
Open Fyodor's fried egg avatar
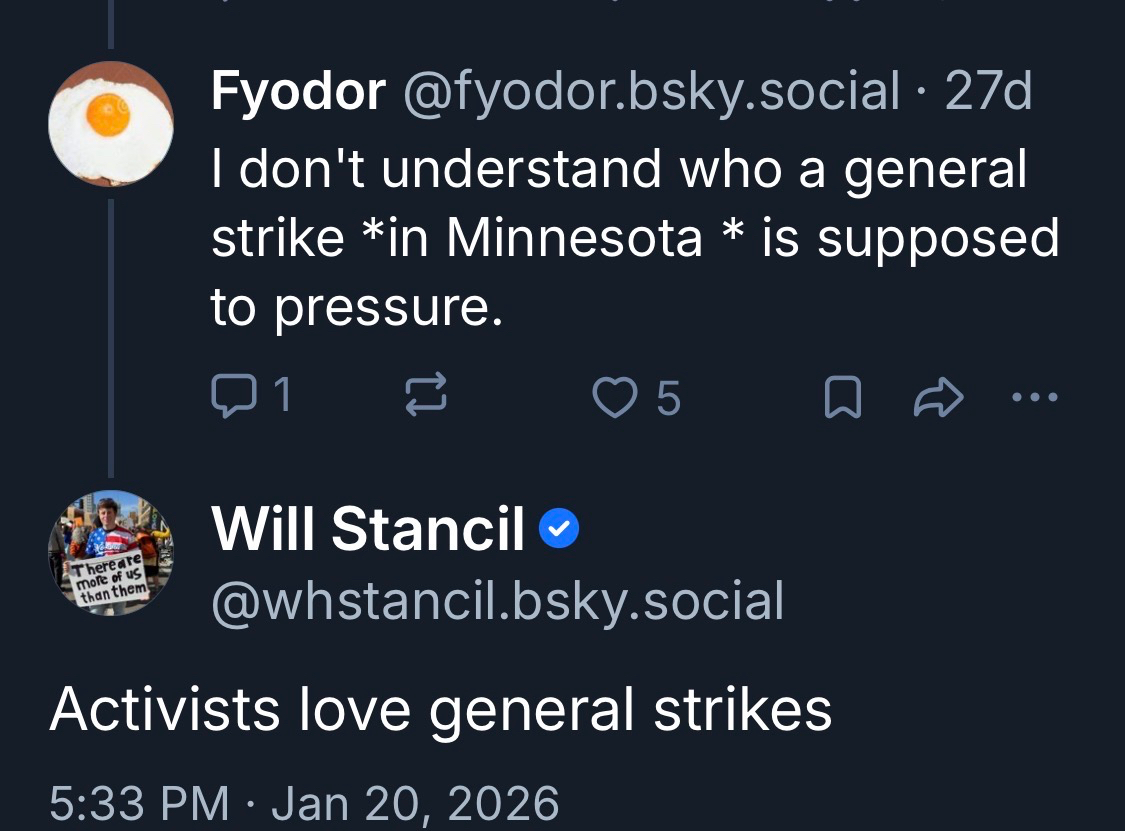click(x=111, y=123)
